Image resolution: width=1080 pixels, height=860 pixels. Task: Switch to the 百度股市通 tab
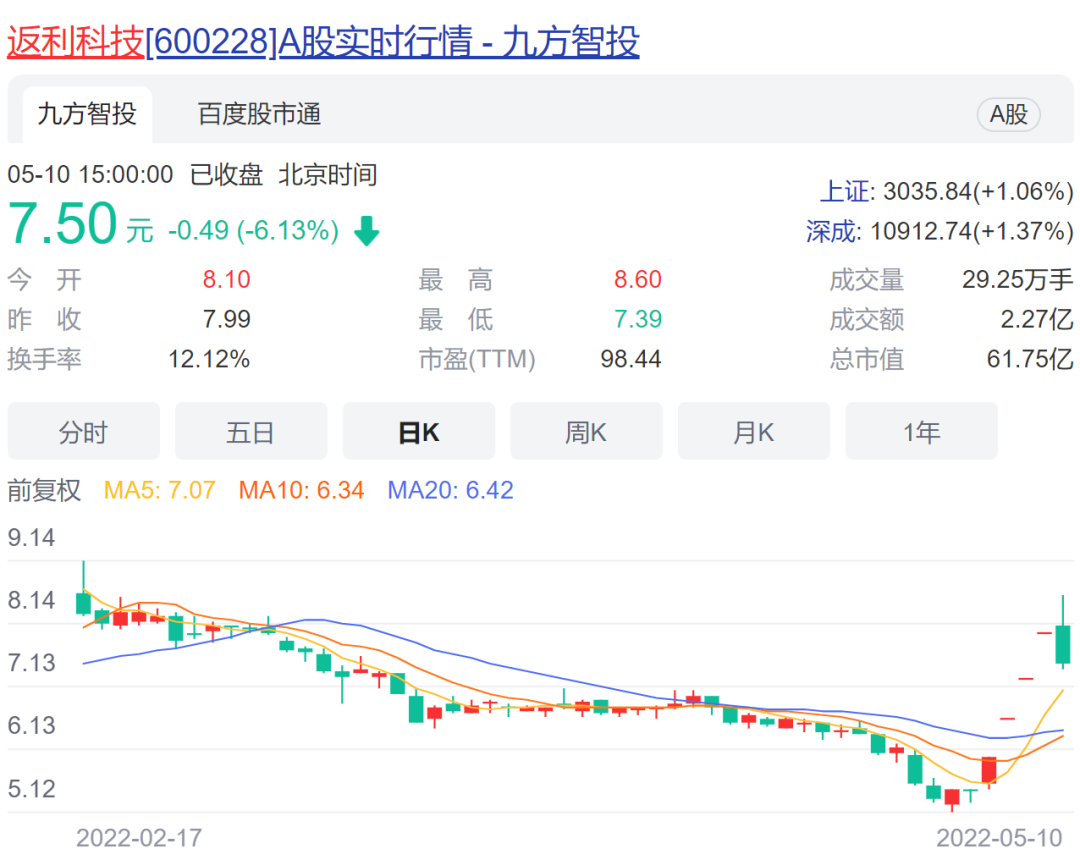click(259, 115)
